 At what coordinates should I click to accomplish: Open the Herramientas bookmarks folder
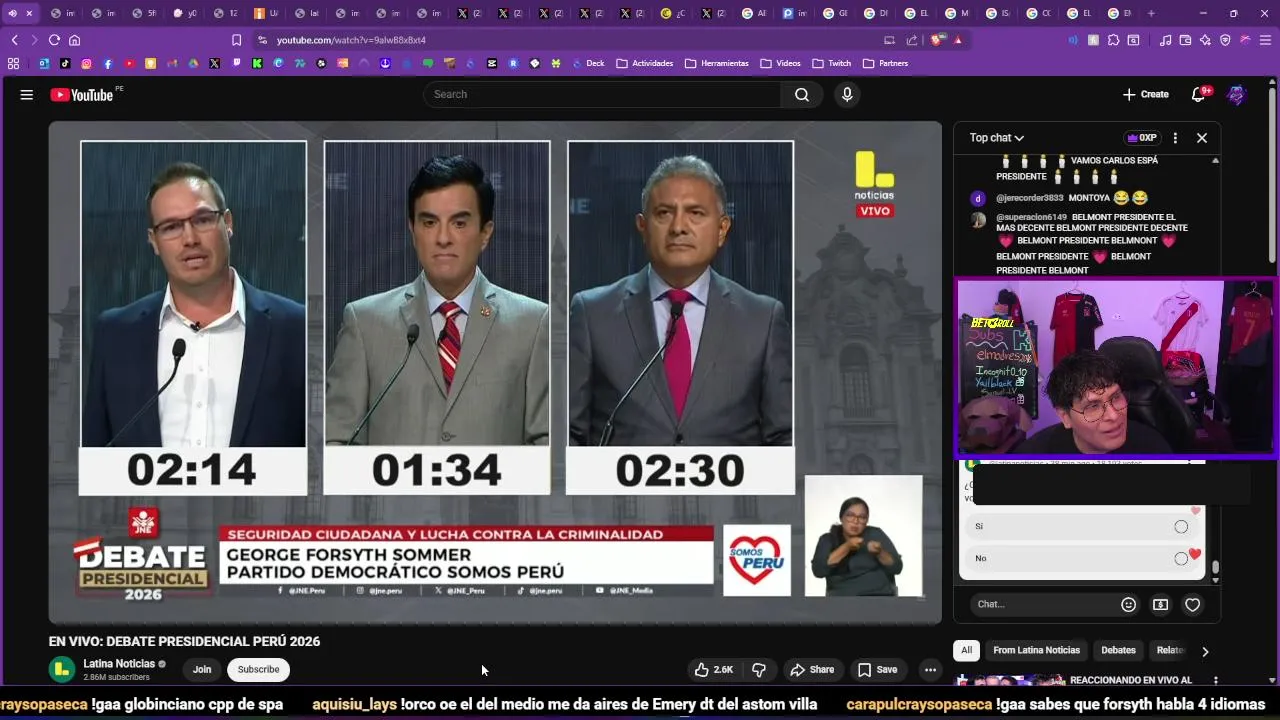(x=717, y=63)
